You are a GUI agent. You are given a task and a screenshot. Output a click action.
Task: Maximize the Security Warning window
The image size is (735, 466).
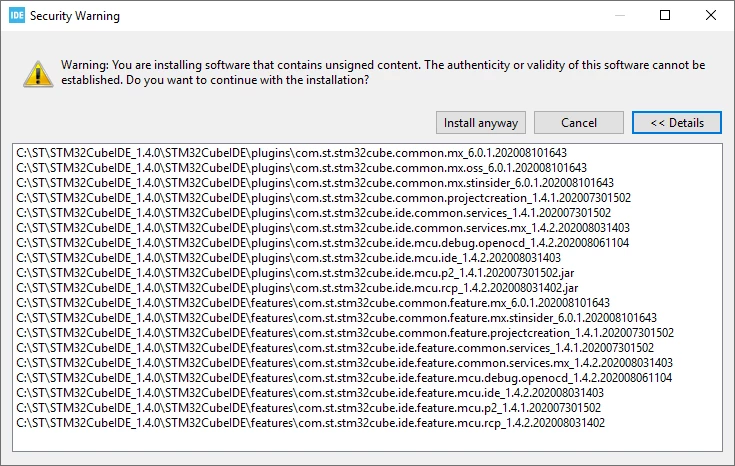665,15
